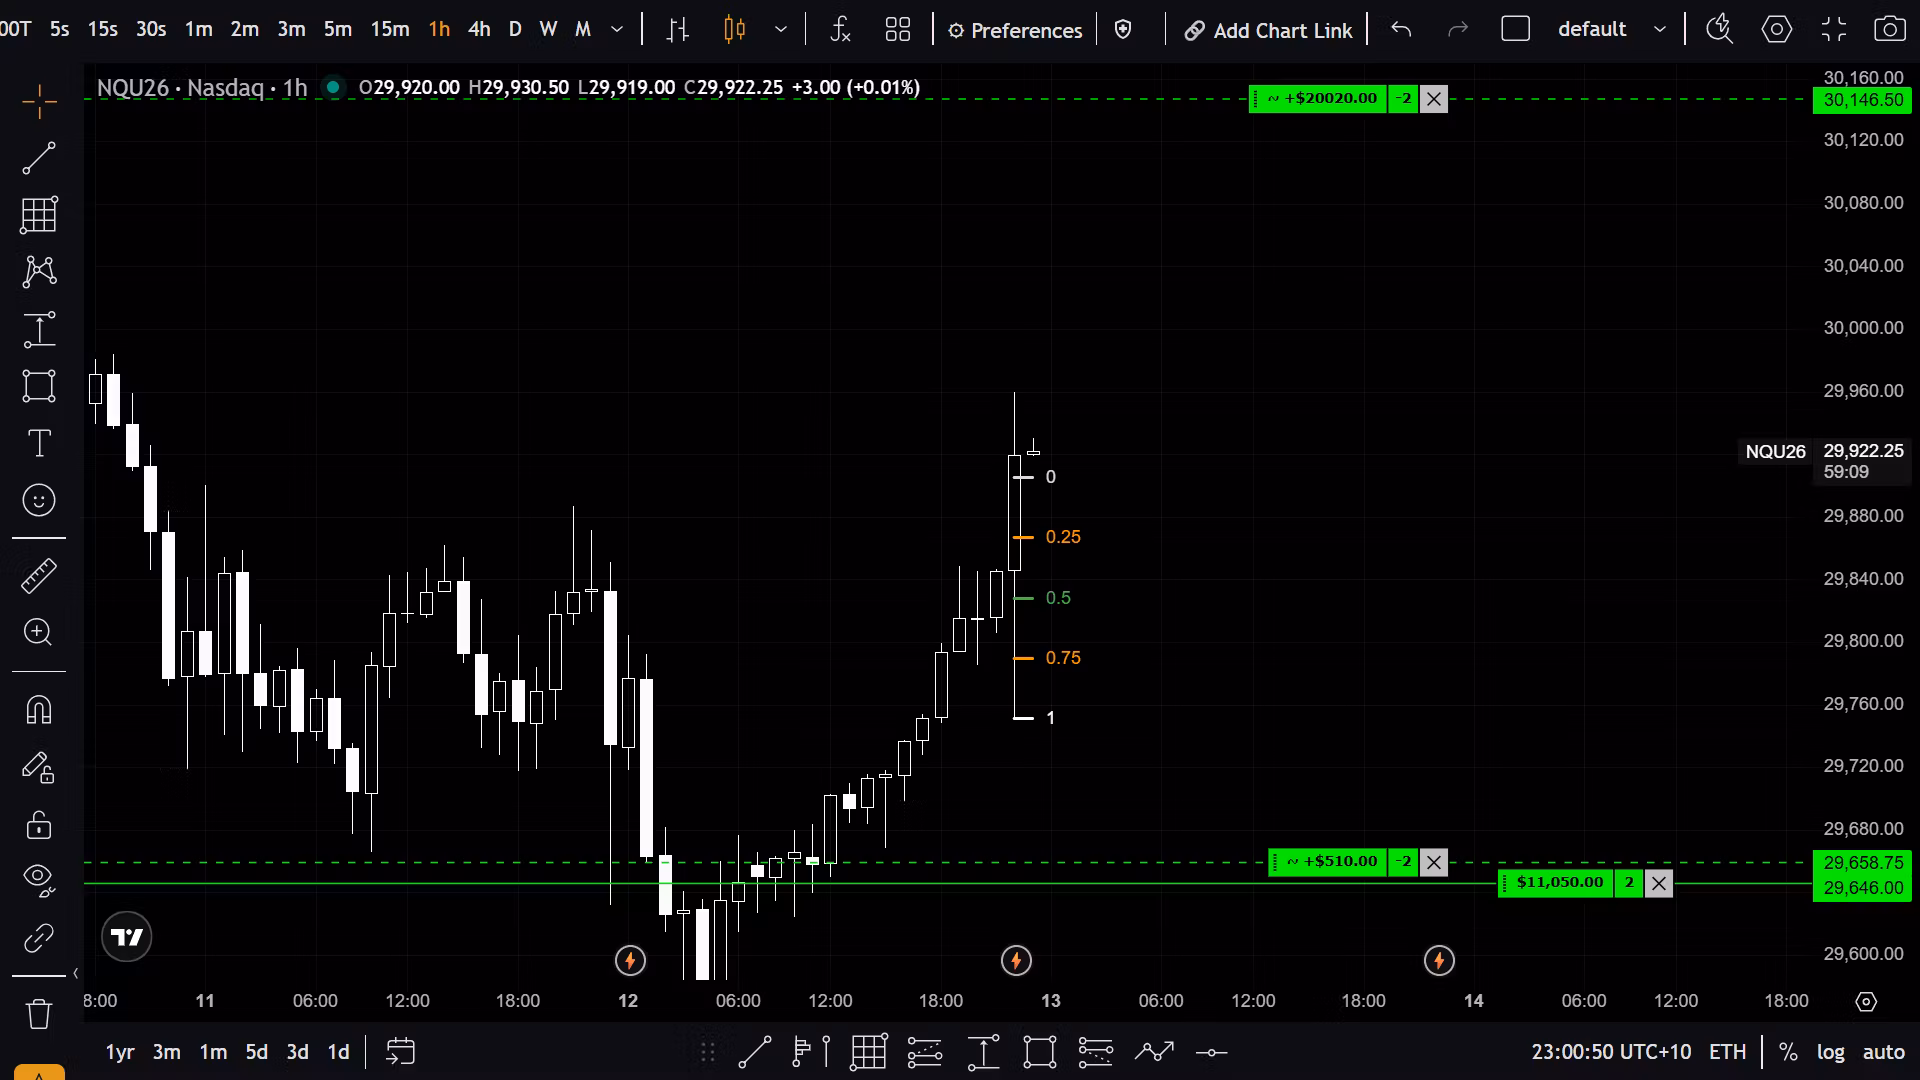1920x1080 pixels.
Task: Switch to the 4h timeframe
Action: [479, 30]
